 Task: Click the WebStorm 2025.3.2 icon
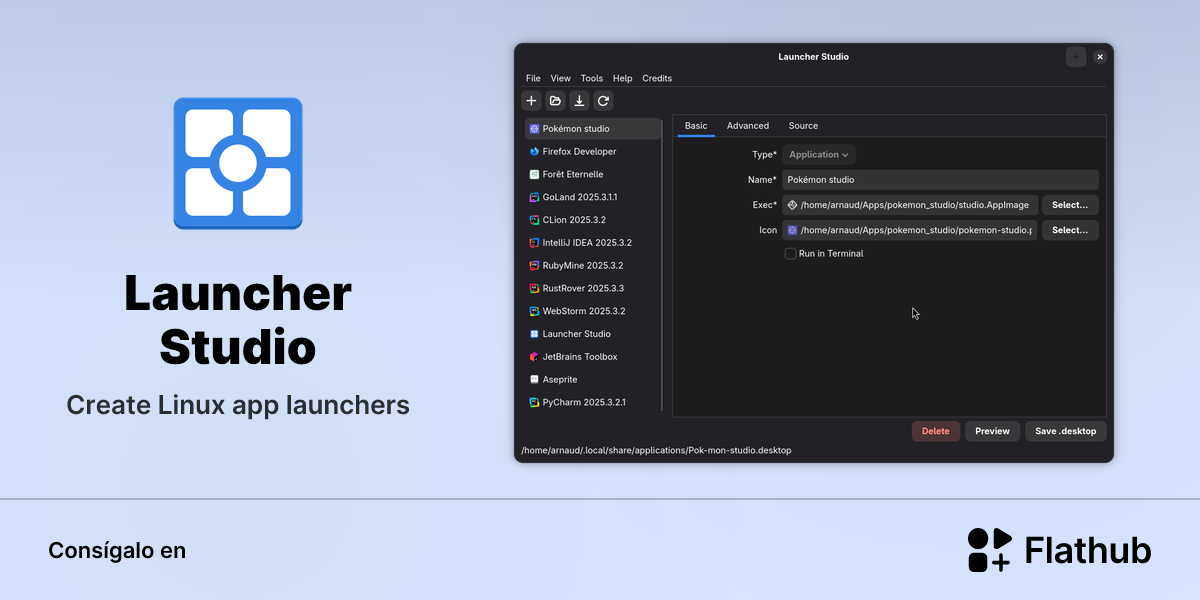tap(534, 311)
